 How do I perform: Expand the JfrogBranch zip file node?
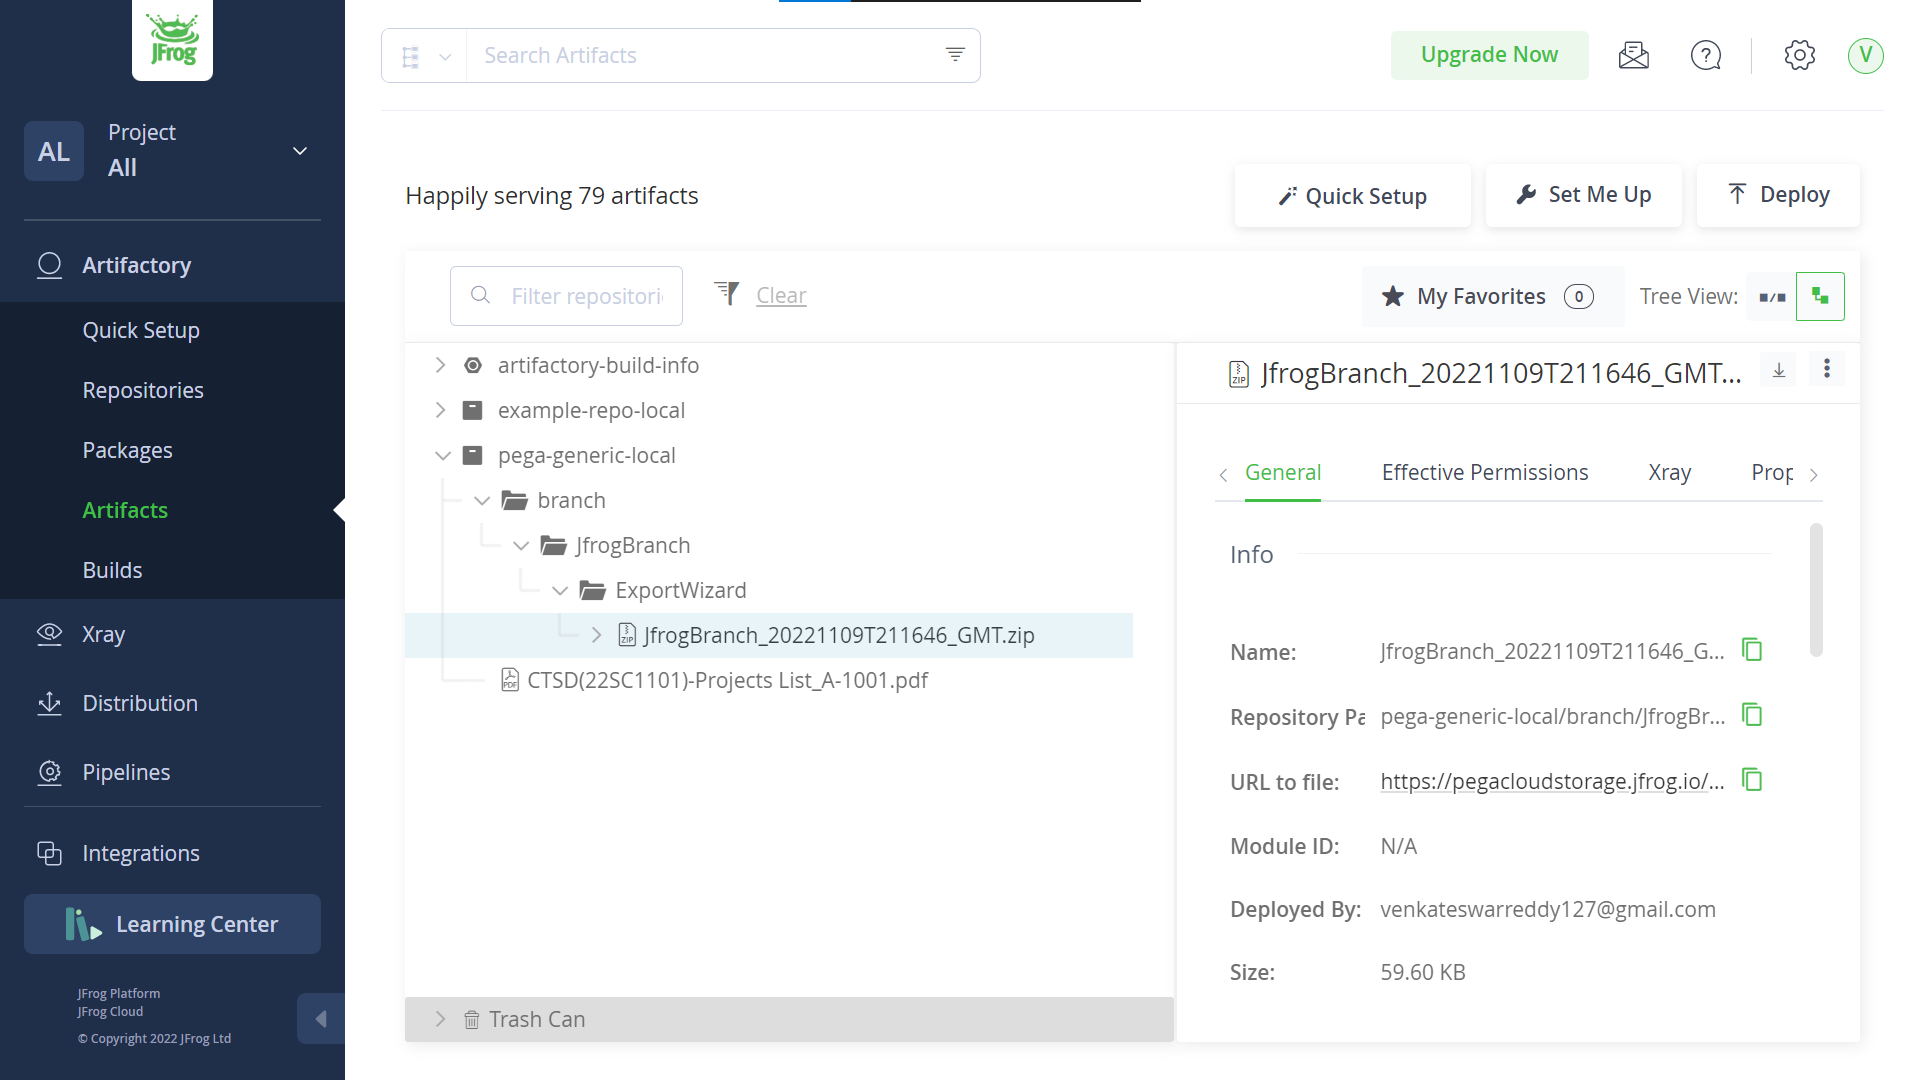coord(596,635)
